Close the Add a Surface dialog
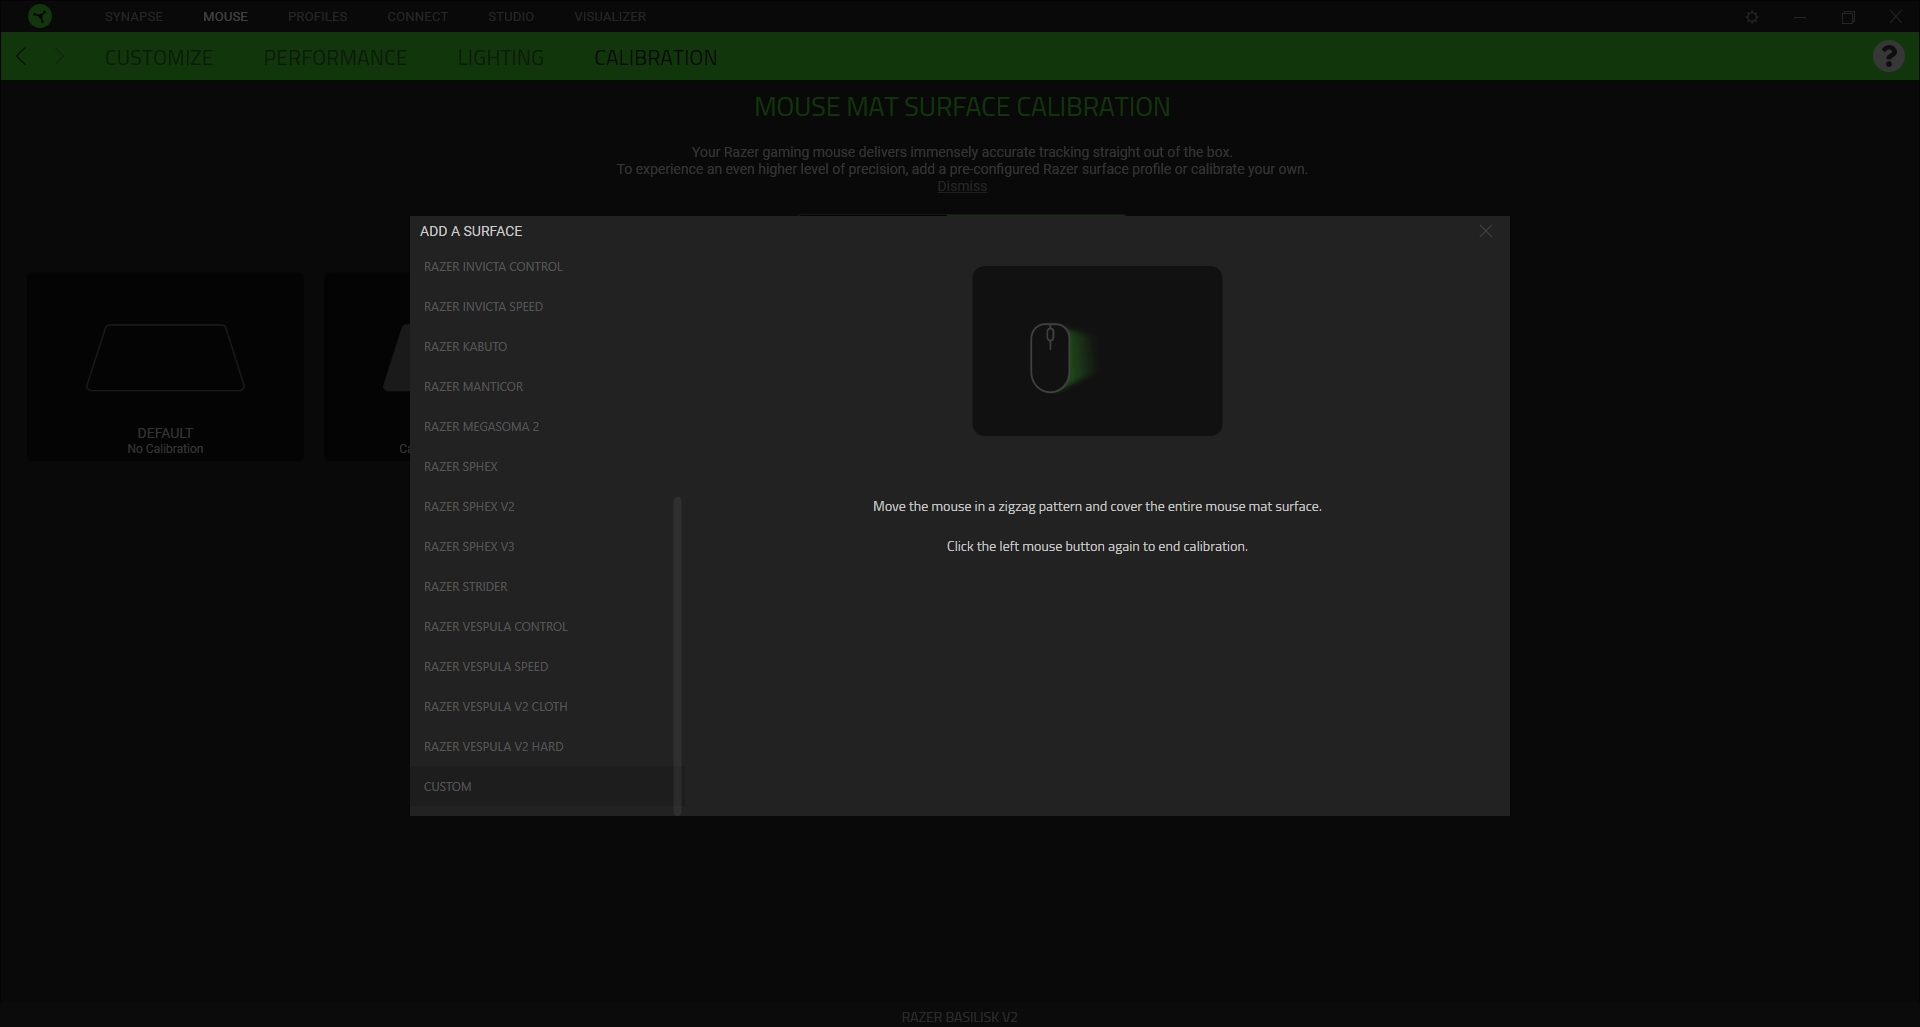1920x1027 pixels. click(1486, 231)
